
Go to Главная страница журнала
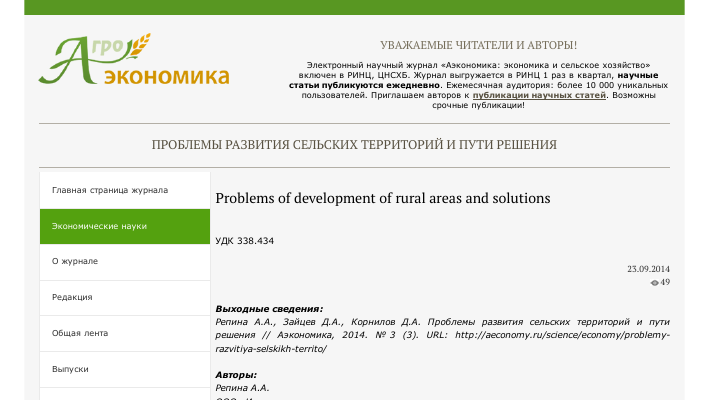pyautogui.click(x=110, y=190)
